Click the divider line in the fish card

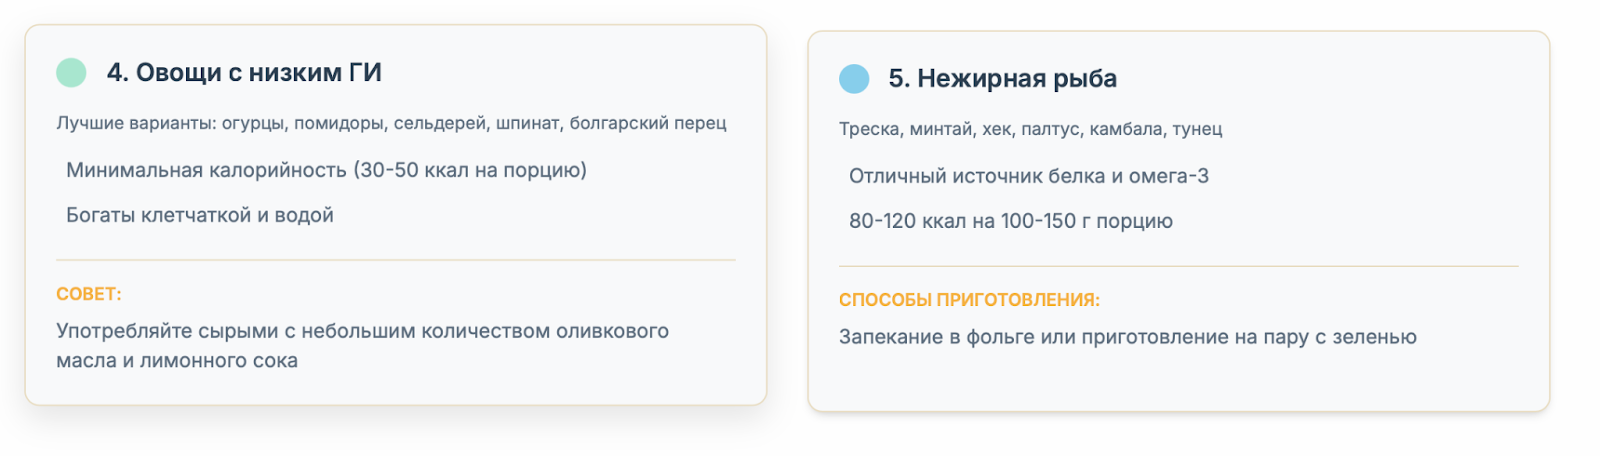(1178, 266)
